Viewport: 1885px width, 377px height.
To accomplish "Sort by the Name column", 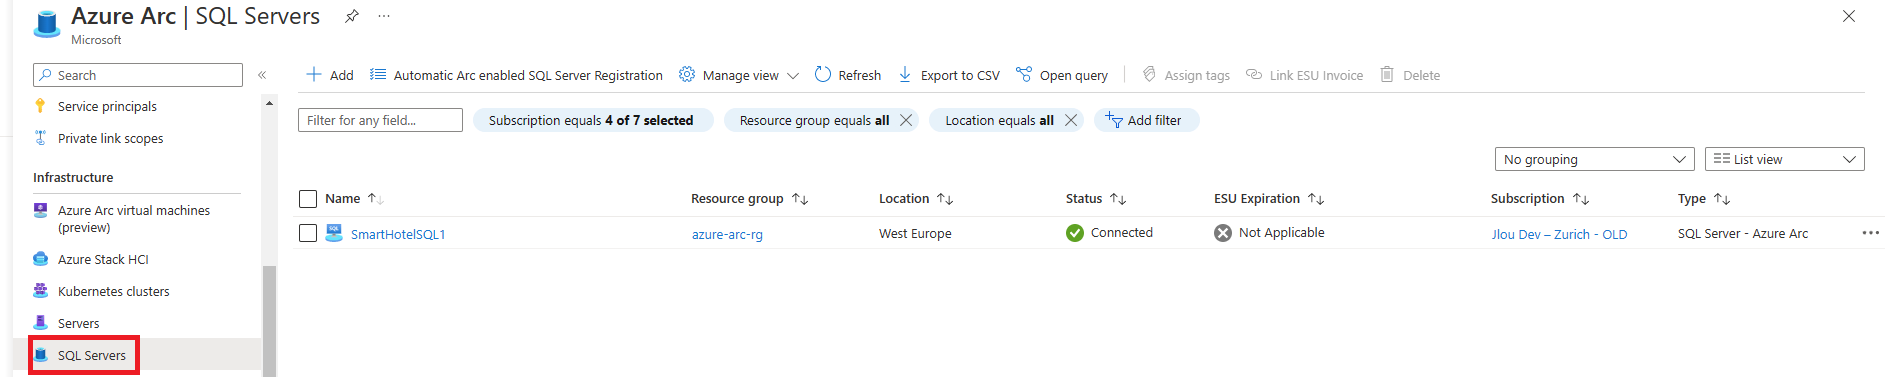I will click(354, 199).
